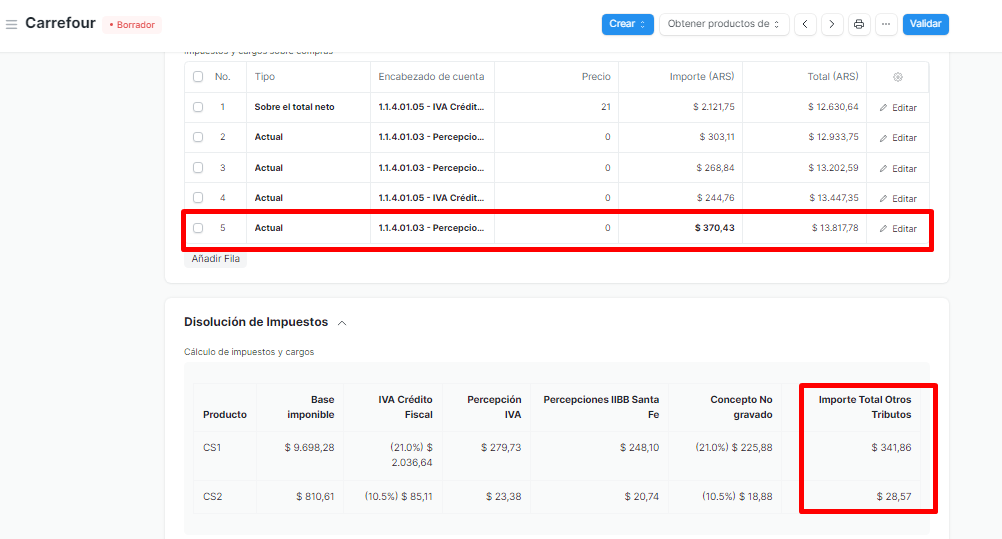The height and width of the screenshot is (539, 1002).
Task: Open the three-dots more options menu
Action: pyautogui.click(x=886, y=24)
